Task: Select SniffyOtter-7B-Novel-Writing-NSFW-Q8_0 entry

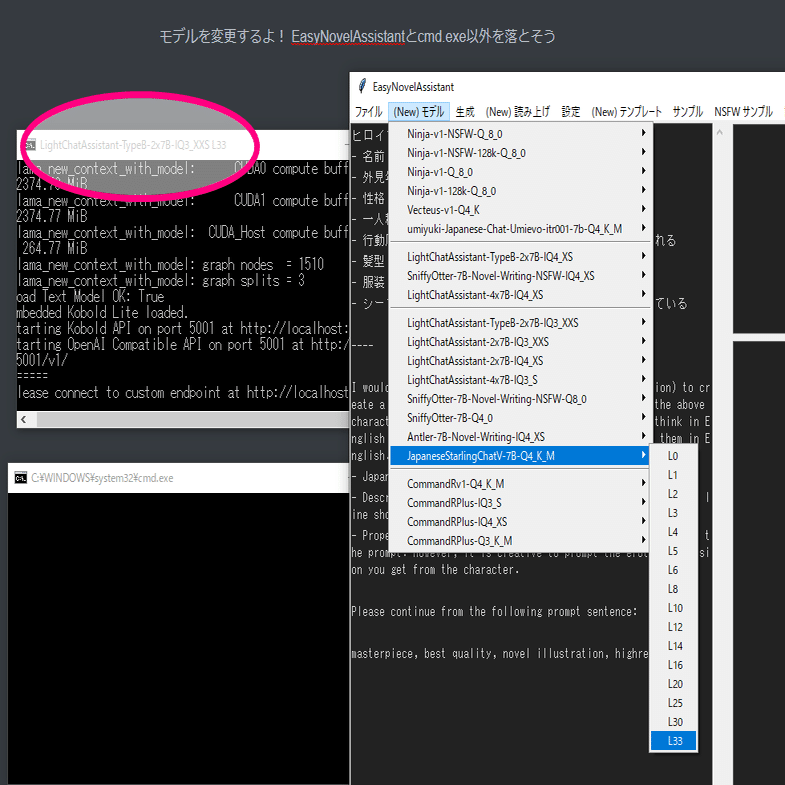Action: coord(521,399)
